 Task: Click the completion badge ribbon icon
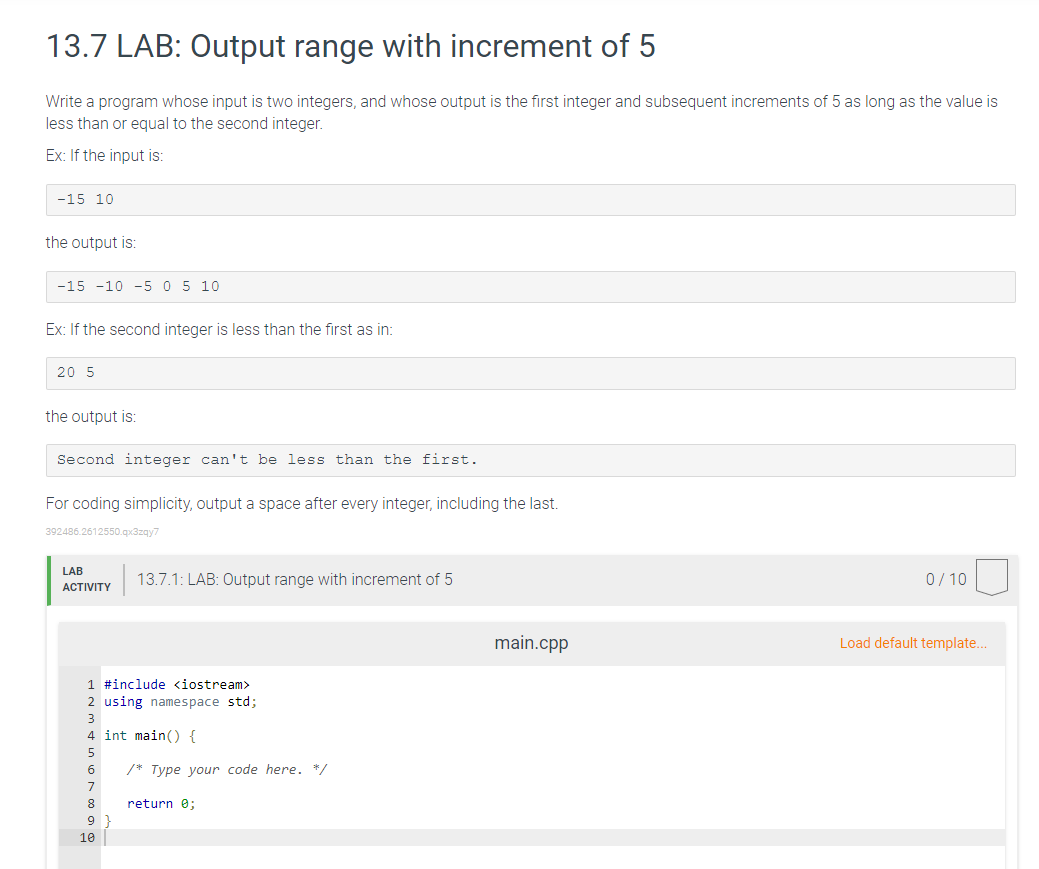990,578
